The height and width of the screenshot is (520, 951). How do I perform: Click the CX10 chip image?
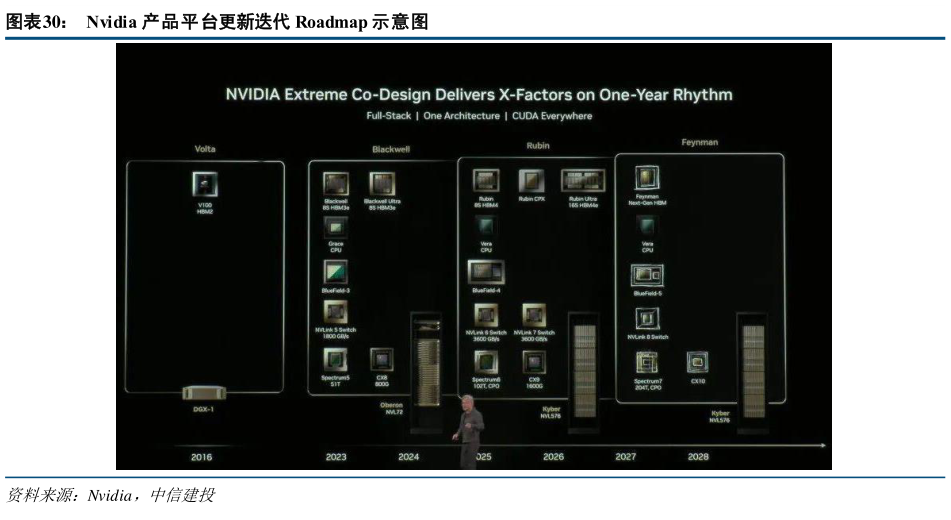click(697, 363)
